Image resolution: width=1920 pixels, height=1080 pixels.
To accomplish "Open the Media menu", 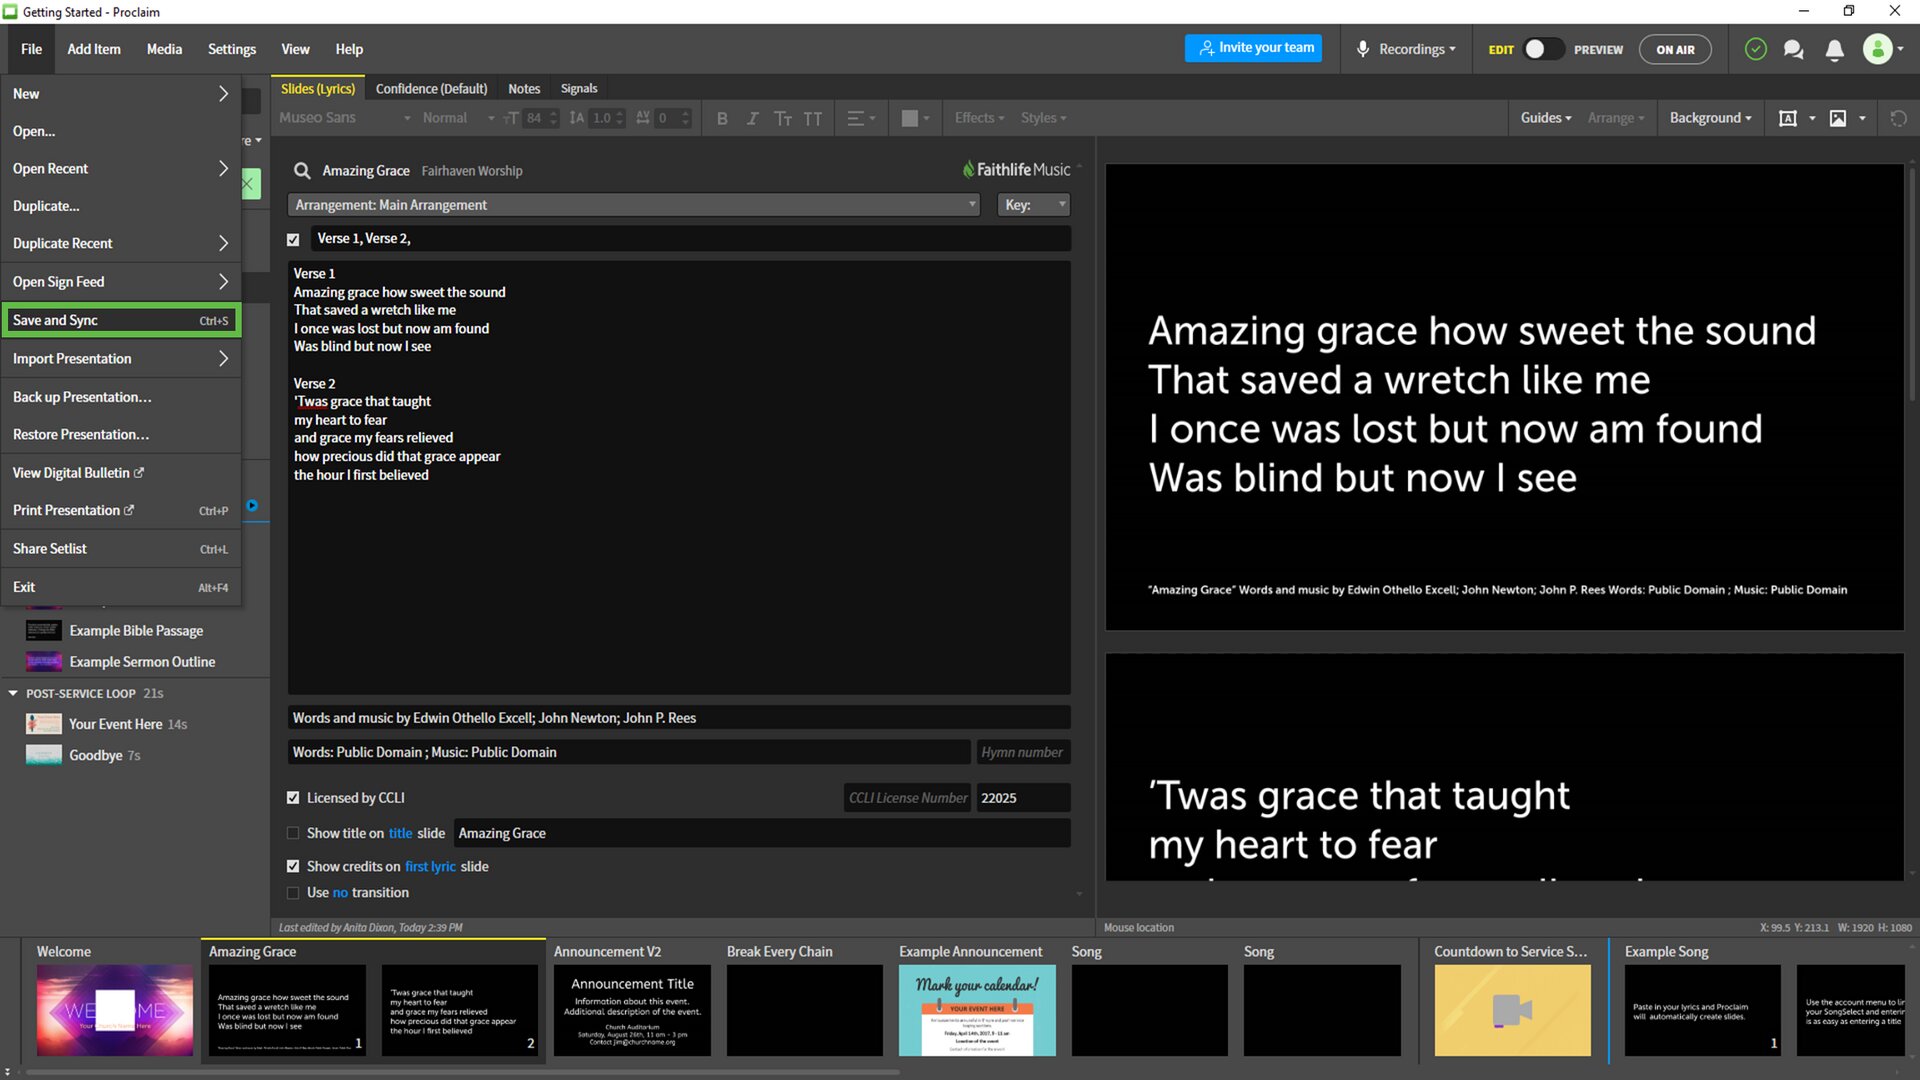I will [x=164, y=49].
